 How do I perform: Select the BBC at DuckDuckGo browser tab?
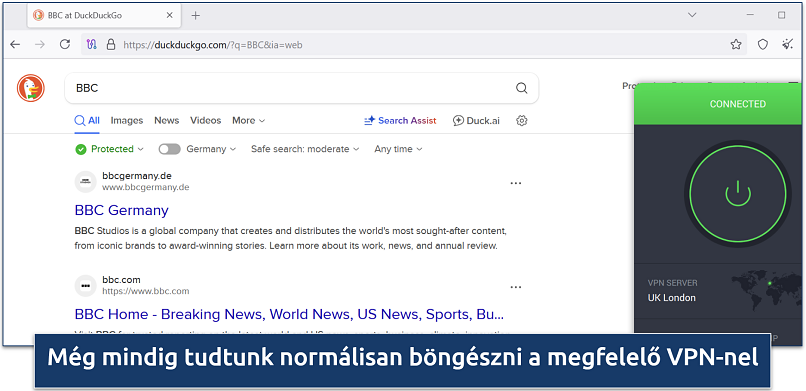tap(103, 15)
